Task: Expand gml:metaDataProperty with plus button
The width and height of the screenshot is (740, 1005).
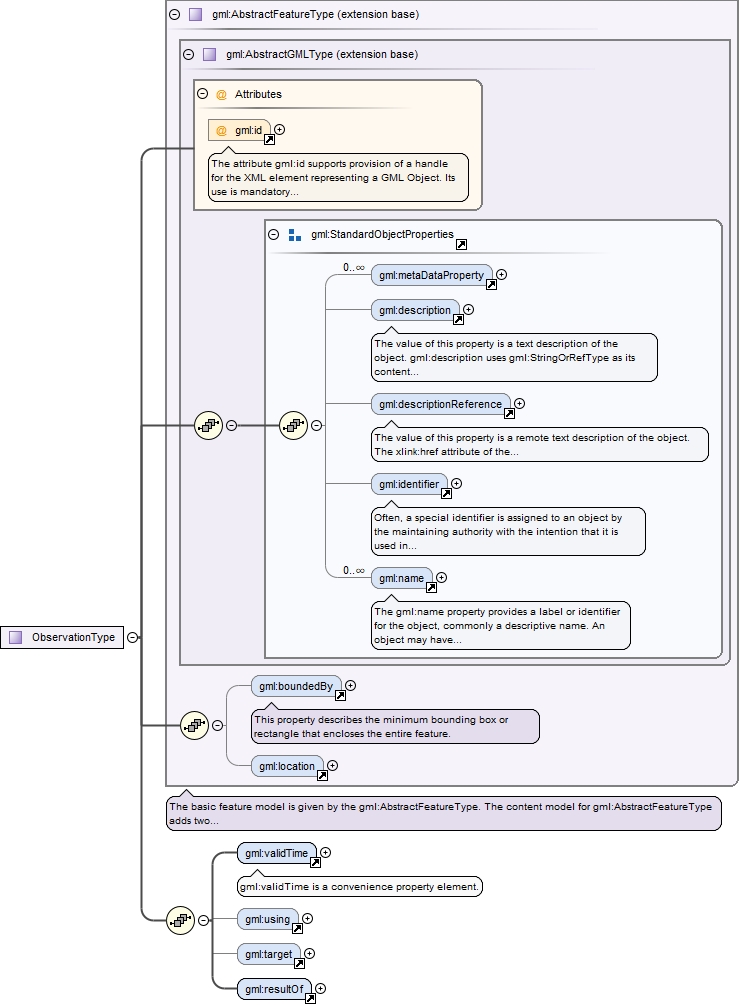Action: [x=502, y=274]
